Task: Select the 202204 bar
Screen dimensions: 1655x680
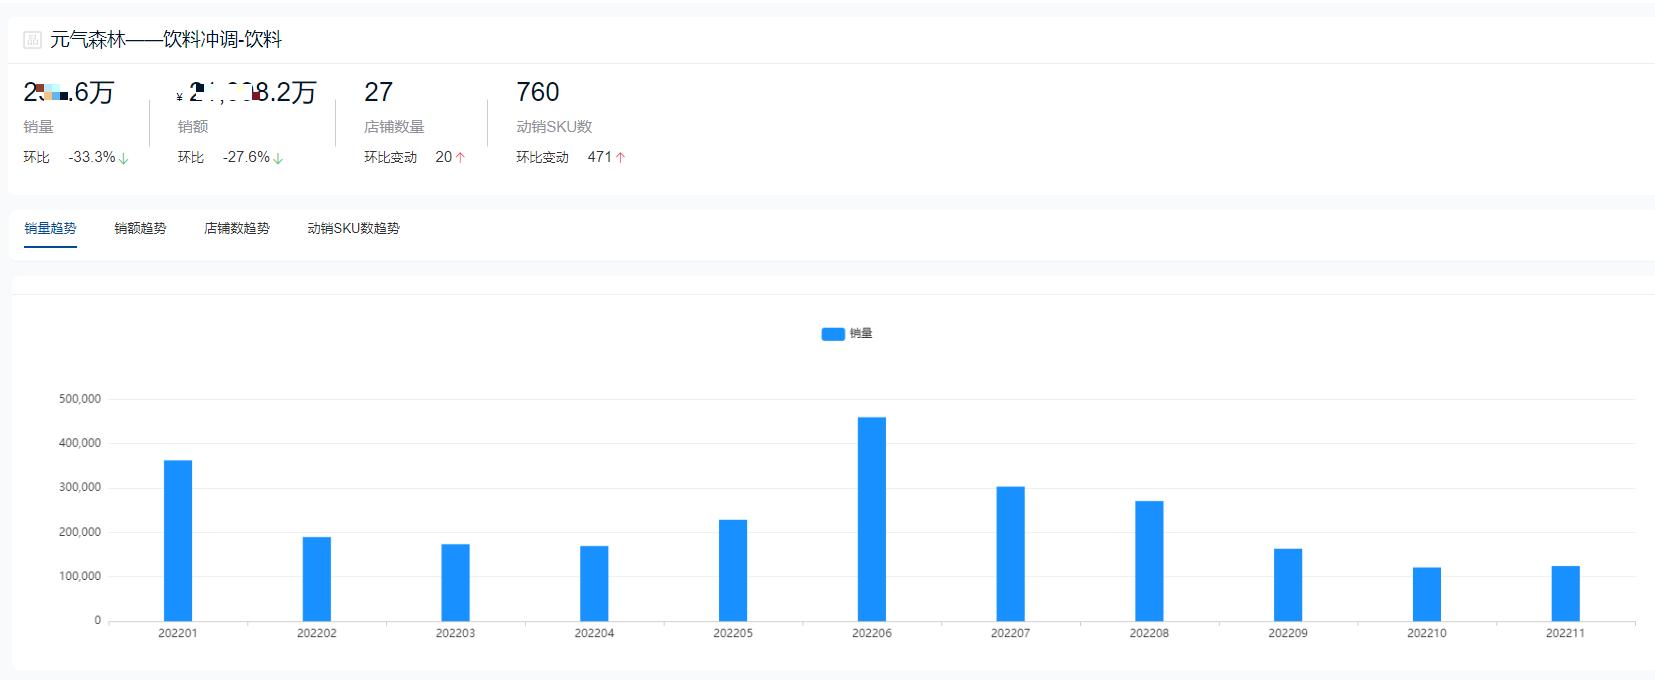Action: pos(594,584)
